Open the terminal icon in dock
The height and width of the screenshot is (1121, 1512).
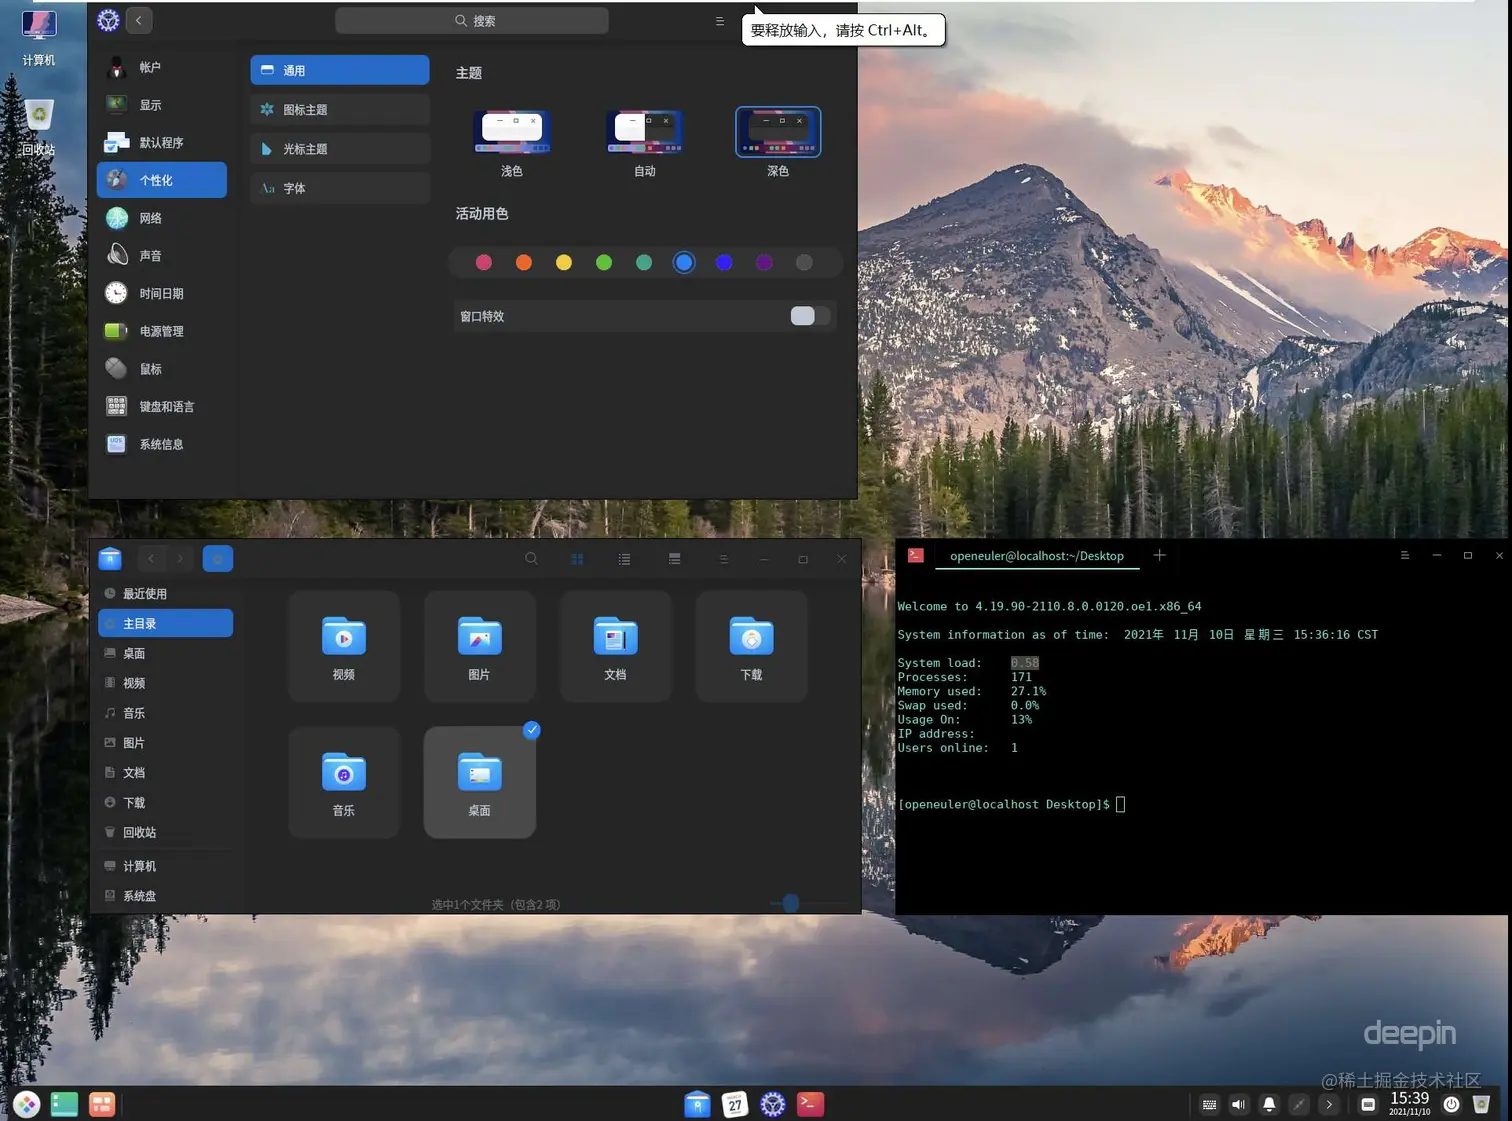(811, 1104)
